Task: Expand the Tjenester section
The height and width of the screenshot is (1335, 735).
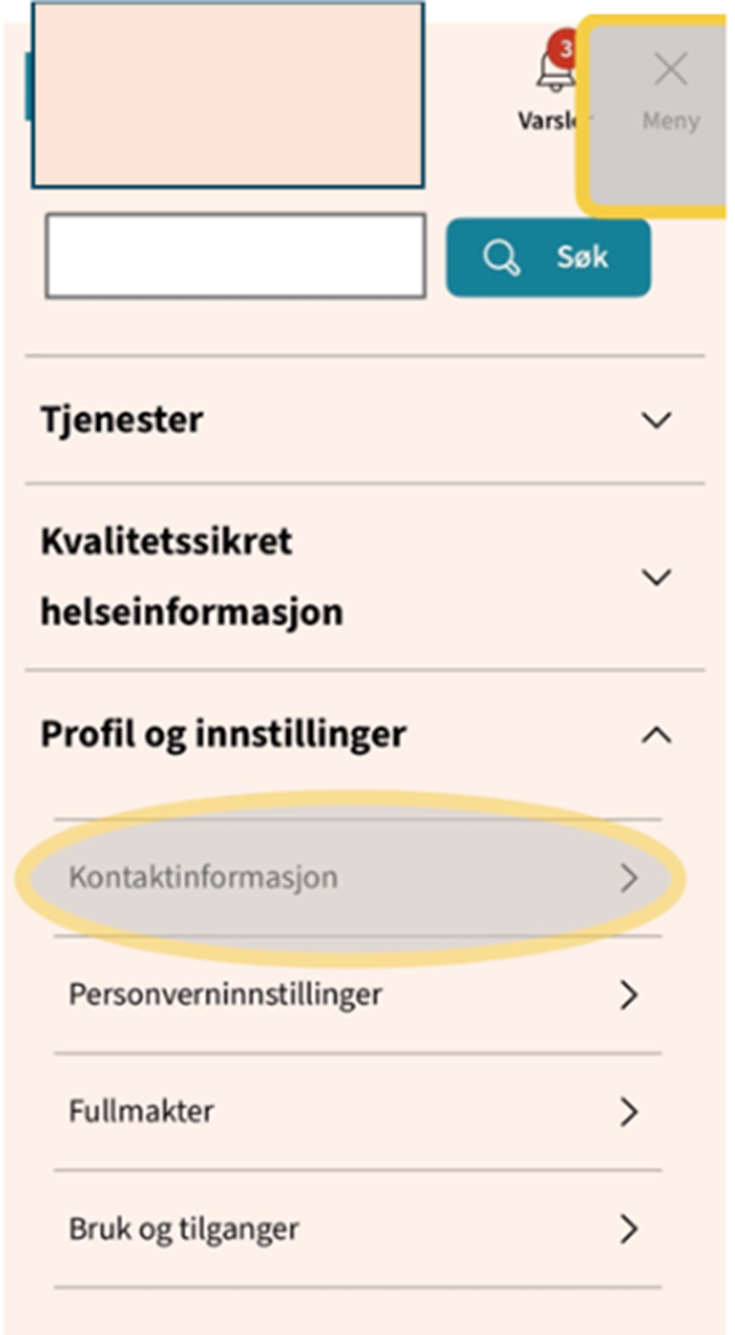Action: (x=121, y=420)
